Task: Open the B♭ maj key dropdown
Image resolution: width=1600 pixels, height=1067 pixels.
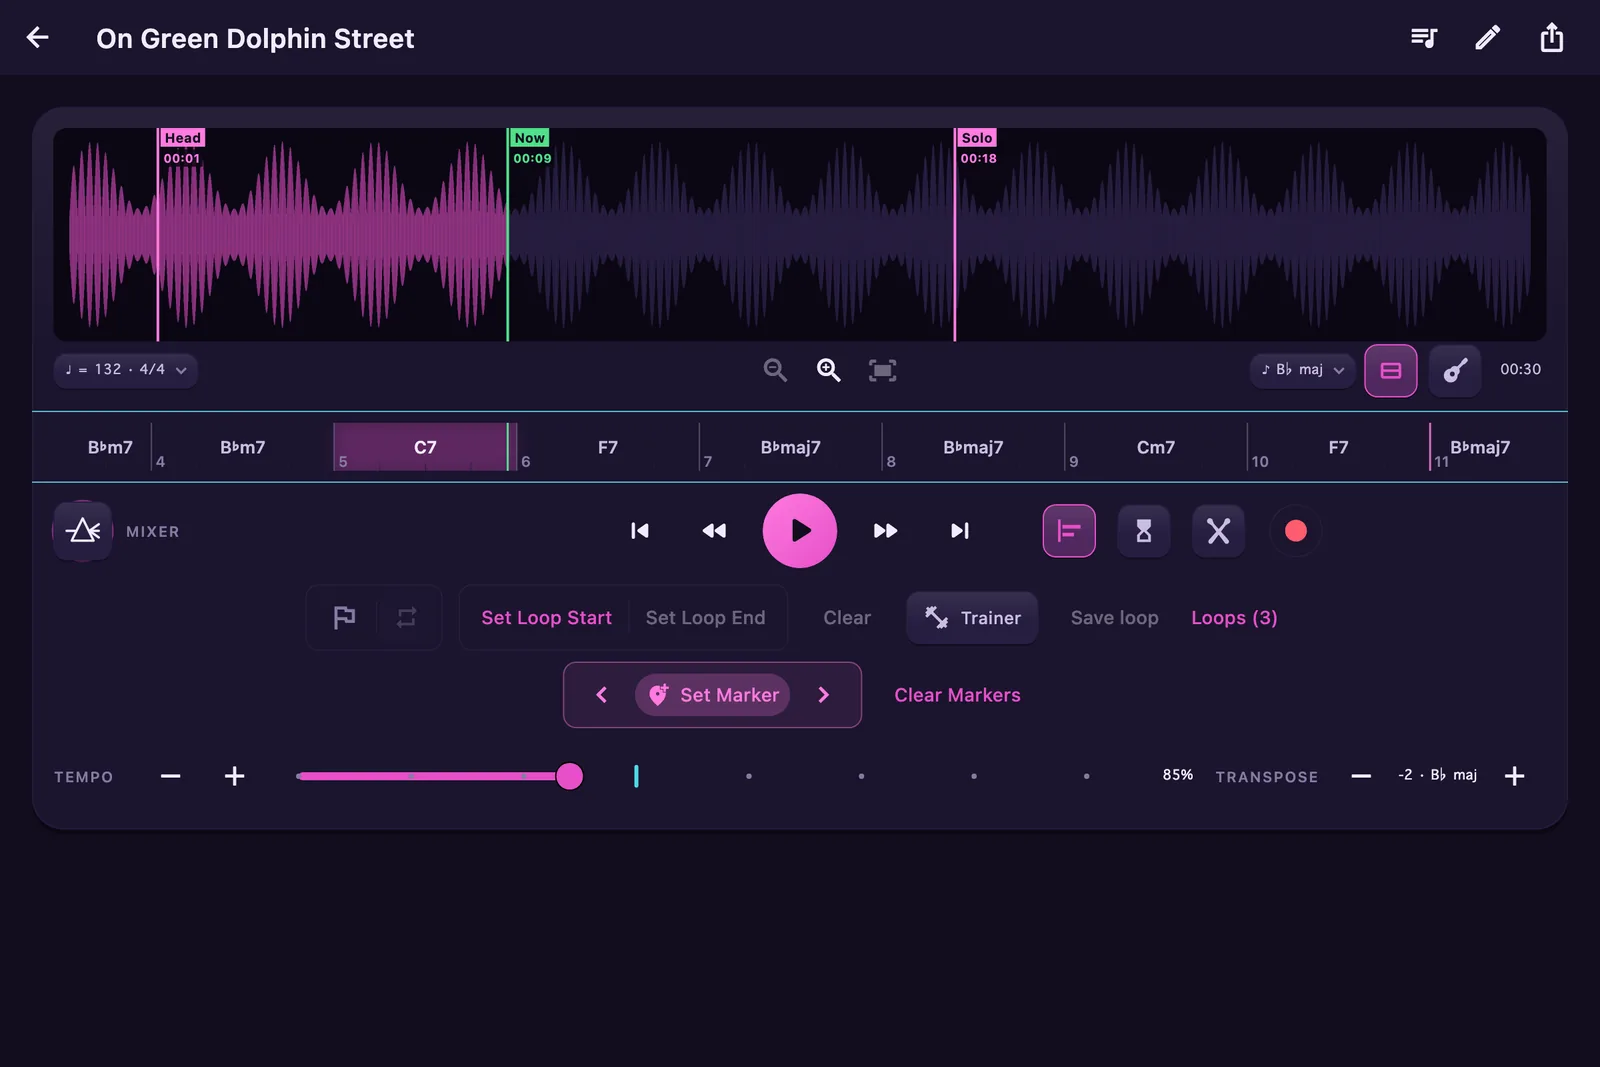Action: coord(1302,370)
